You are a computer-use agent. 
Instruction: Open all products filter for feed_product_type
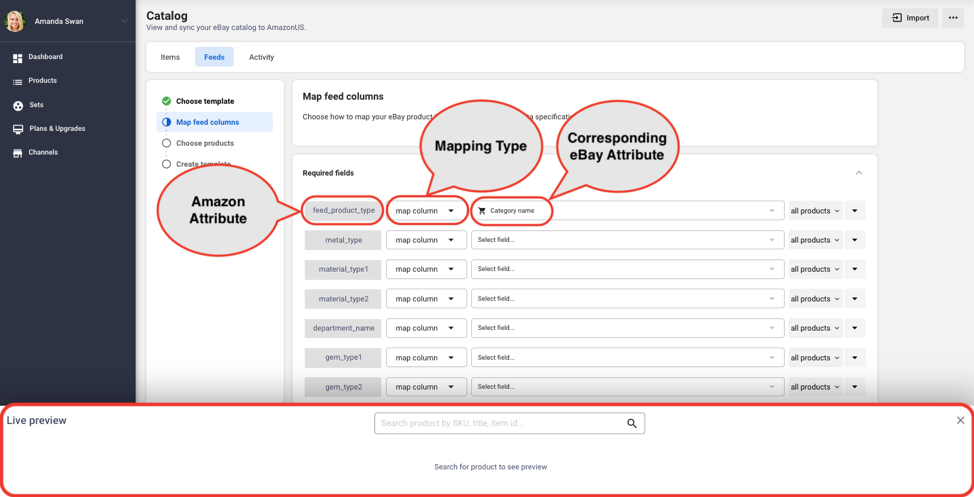(x=815, y=211)
